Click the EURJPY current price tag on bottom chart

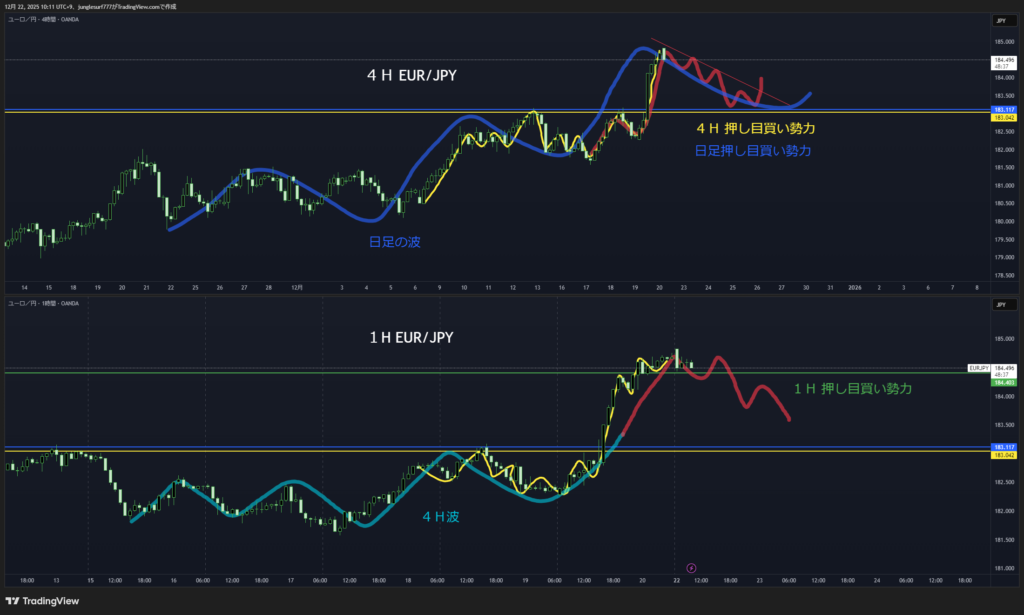[979, 368]
